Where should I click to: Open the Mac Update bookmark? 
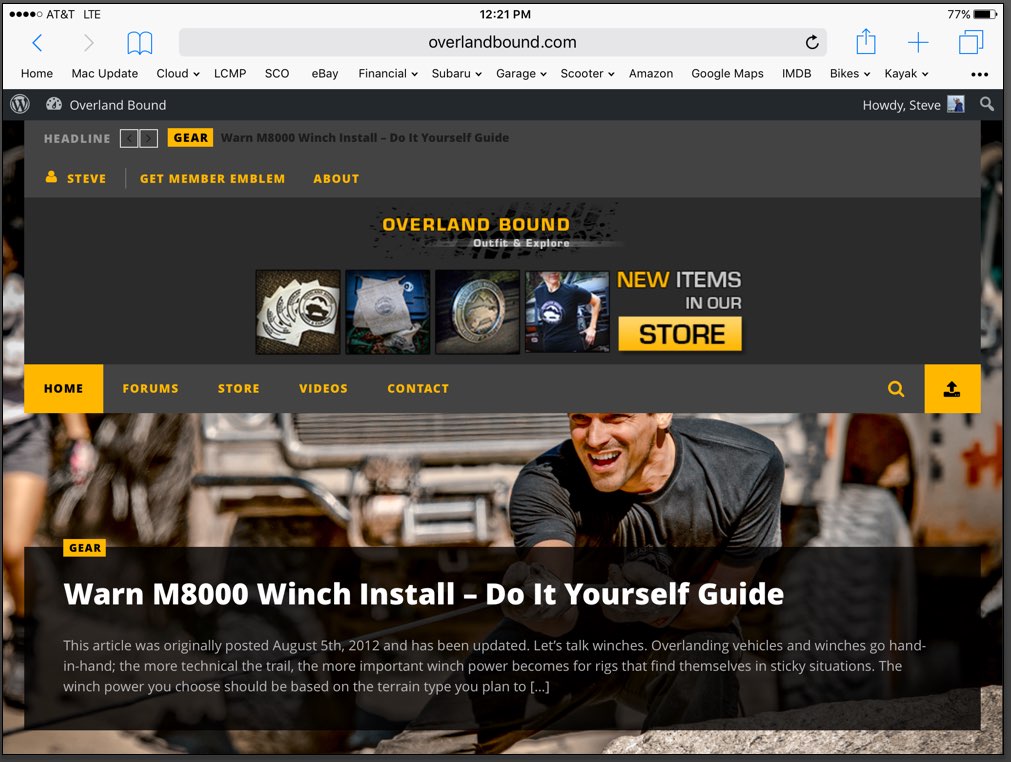104,74
